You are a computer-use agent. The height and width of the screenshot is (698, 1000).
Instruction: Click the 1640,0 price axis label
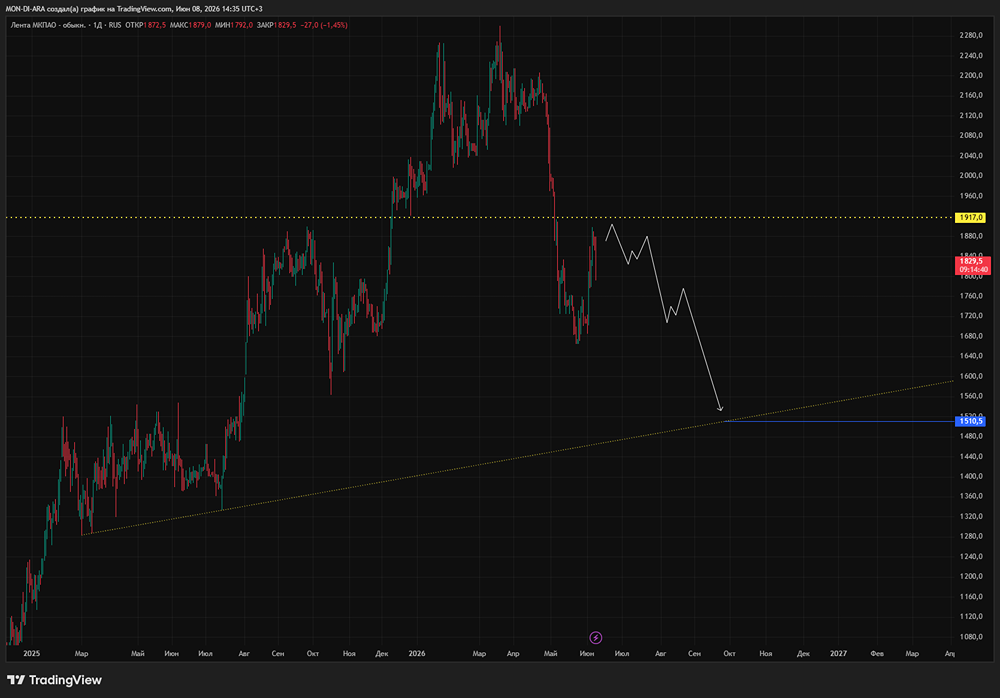point(971,356)
